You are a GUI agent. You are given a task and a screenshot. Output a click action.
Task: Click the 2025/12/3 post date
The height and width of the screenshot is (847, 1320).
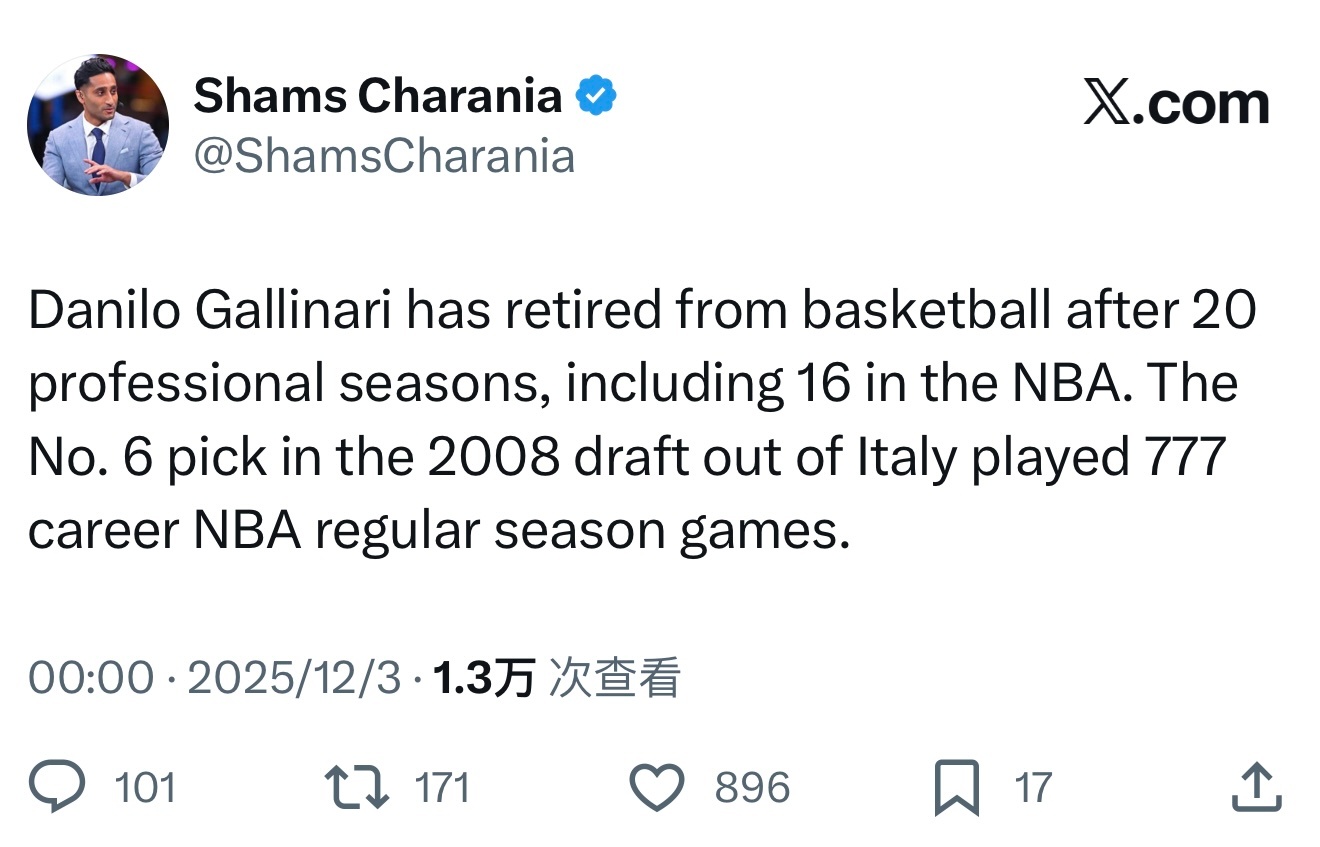click(294, 679)
